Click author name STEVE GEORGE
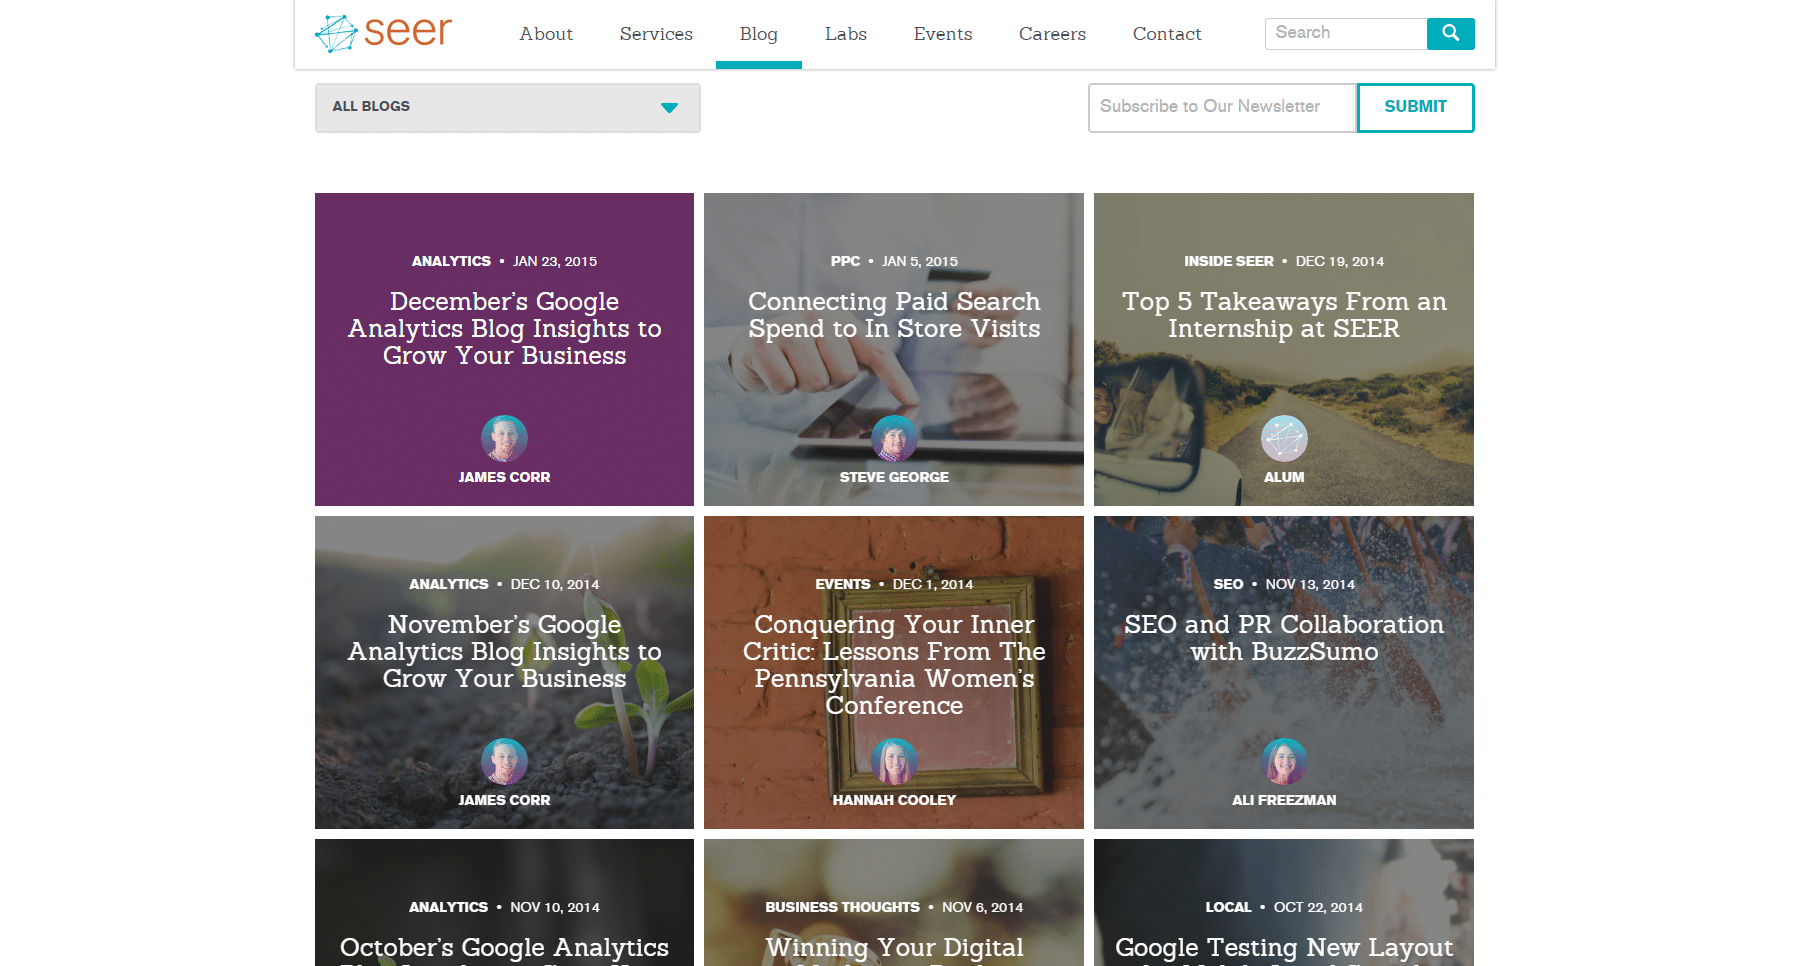Screen dimensions: 1806x966 (894, 477)
